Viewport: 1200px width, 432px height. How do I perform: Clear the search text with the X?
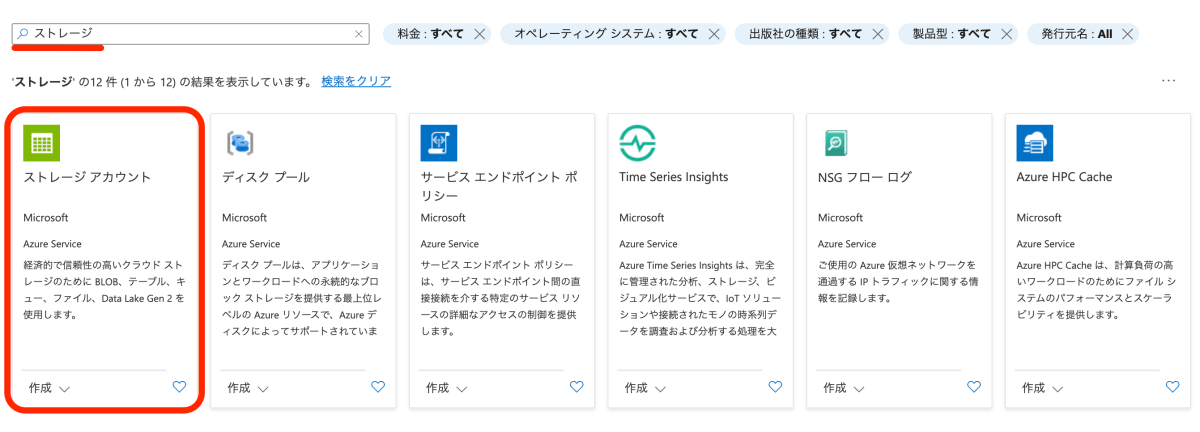359,34
